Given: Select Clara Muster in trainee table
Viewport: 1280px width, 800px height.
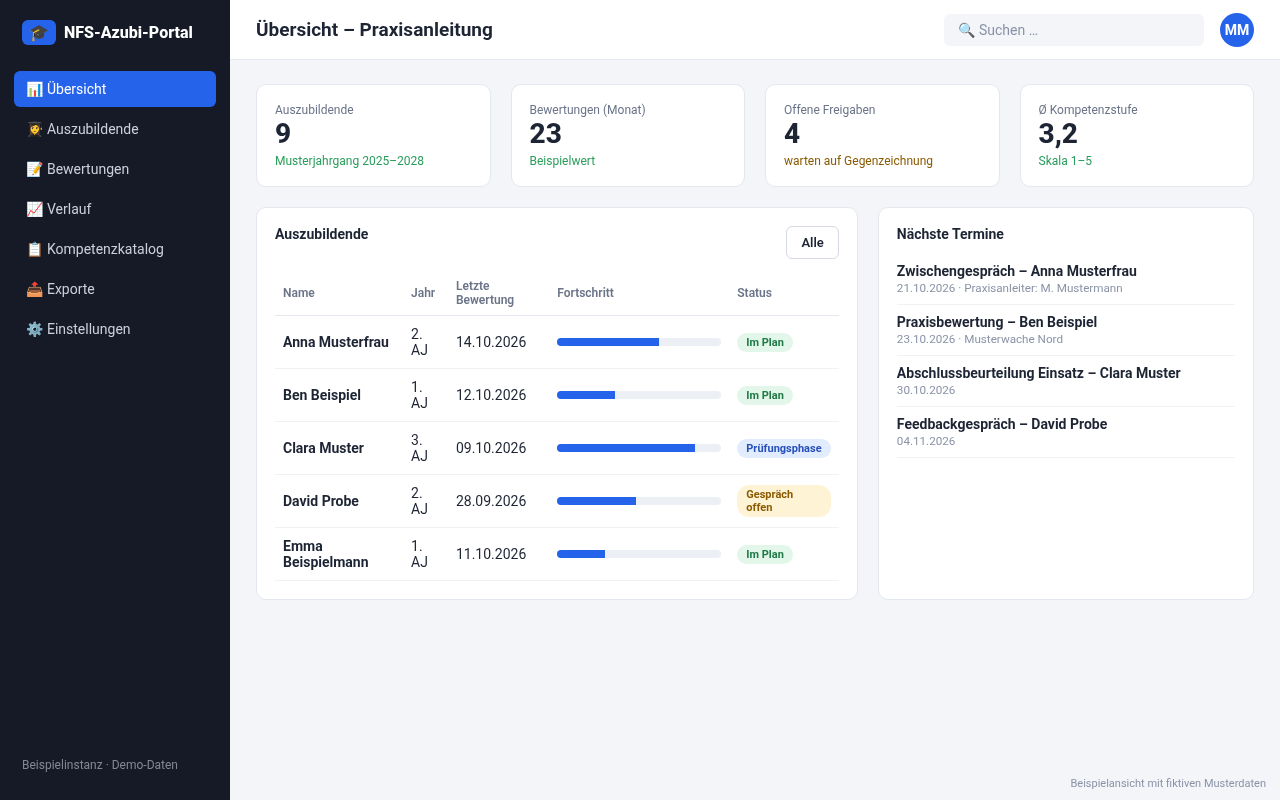Looking at the screenshot, I should [x=323, y=448].
